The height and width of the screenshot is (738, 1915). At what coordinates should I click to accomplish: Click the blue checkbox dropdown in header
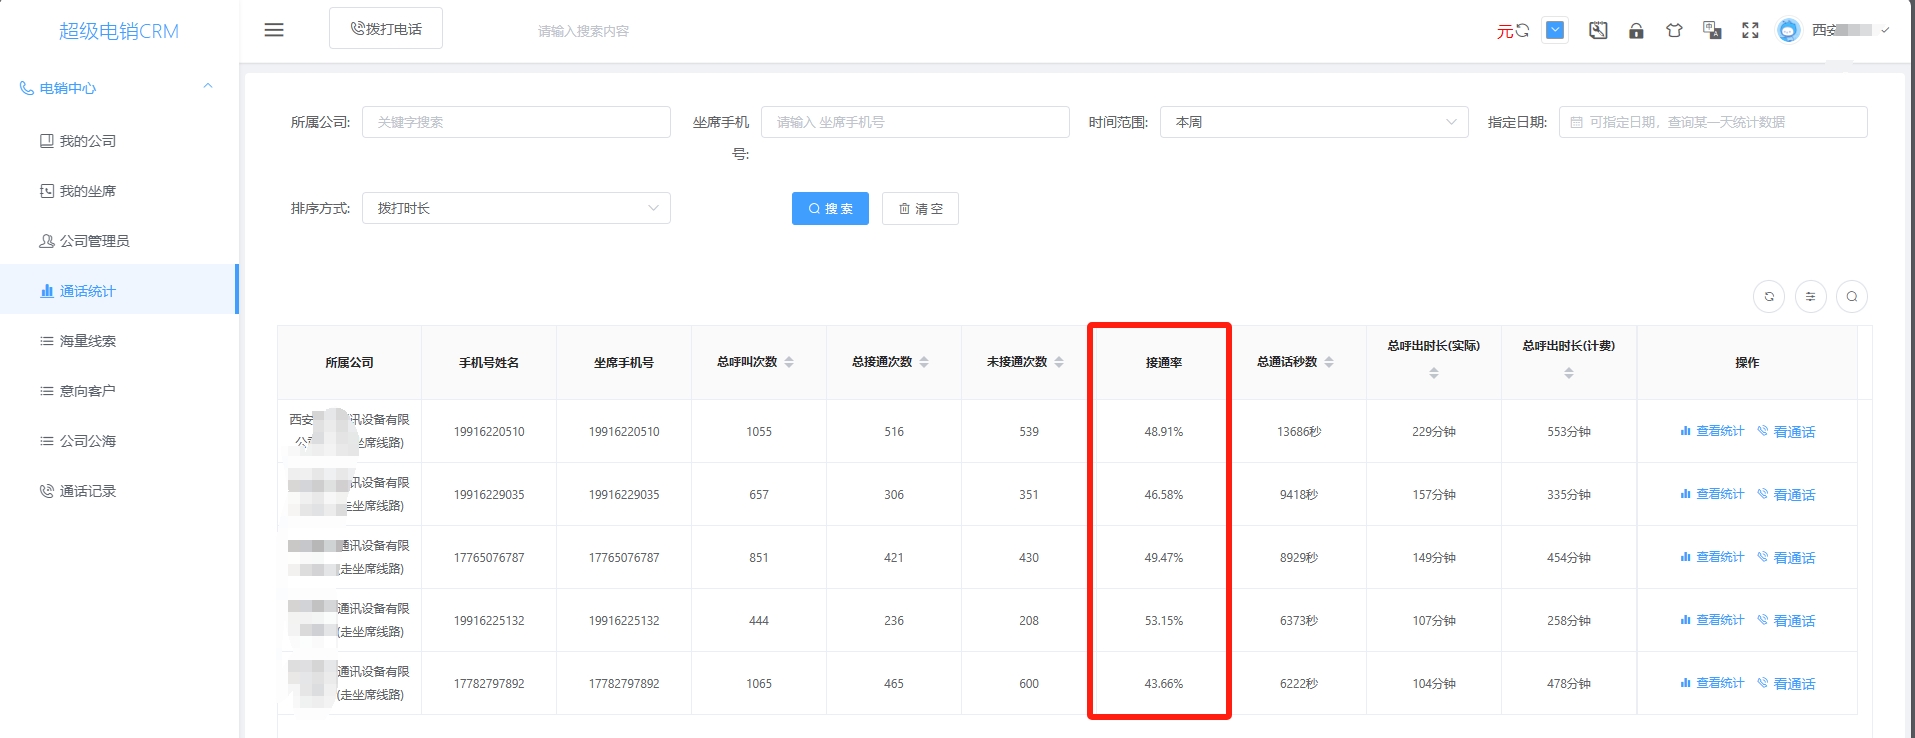click(1555, 30)
